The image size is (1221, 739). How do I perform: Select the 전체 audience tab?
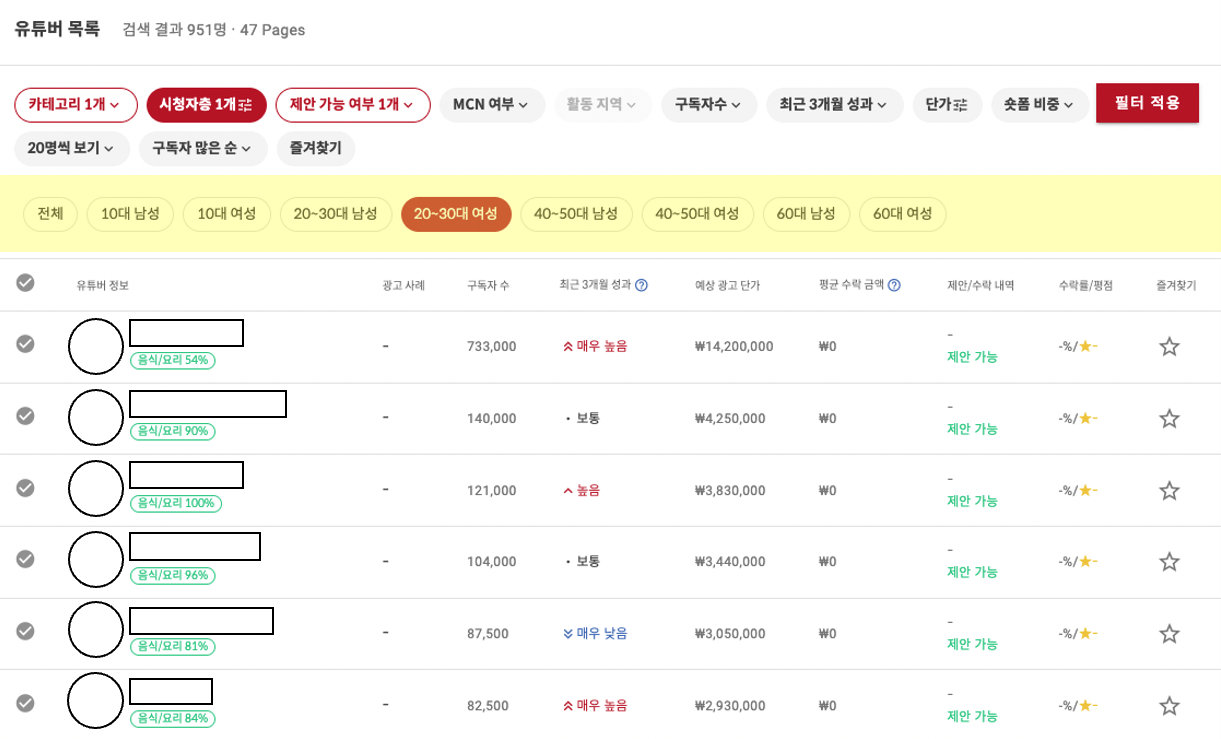coord(49,213)
